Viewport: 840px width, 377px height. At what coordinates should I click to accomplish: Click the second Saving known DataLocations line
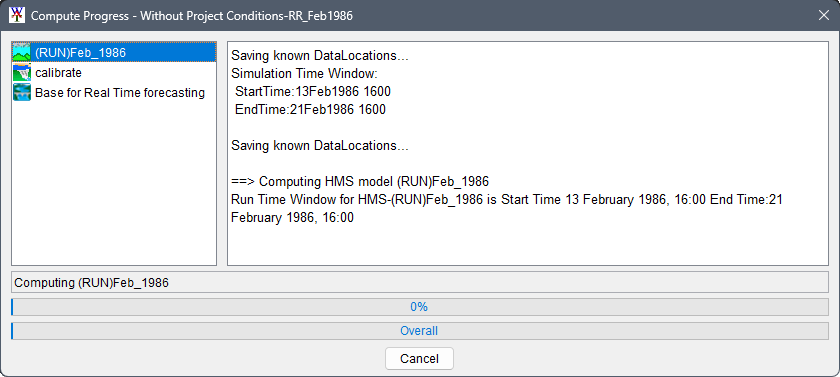(x=320, y=146)
